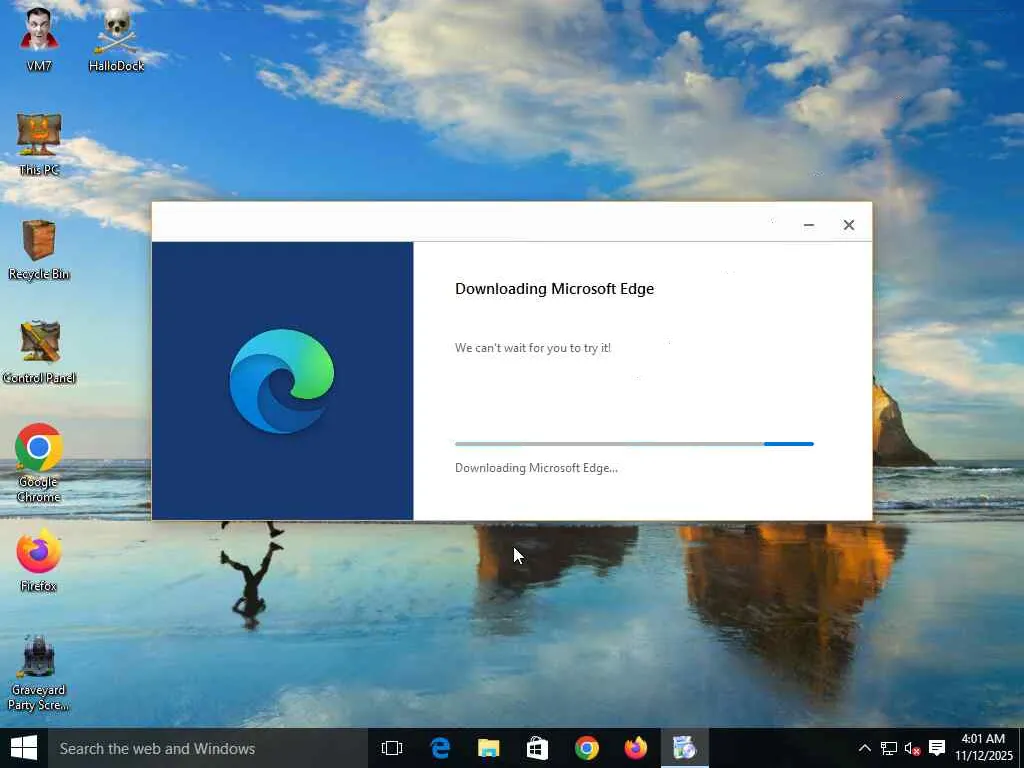The height and width of the screenshot is (768, 1024).
Task: Select the Control Panel desktop icon
Action: 39,353
